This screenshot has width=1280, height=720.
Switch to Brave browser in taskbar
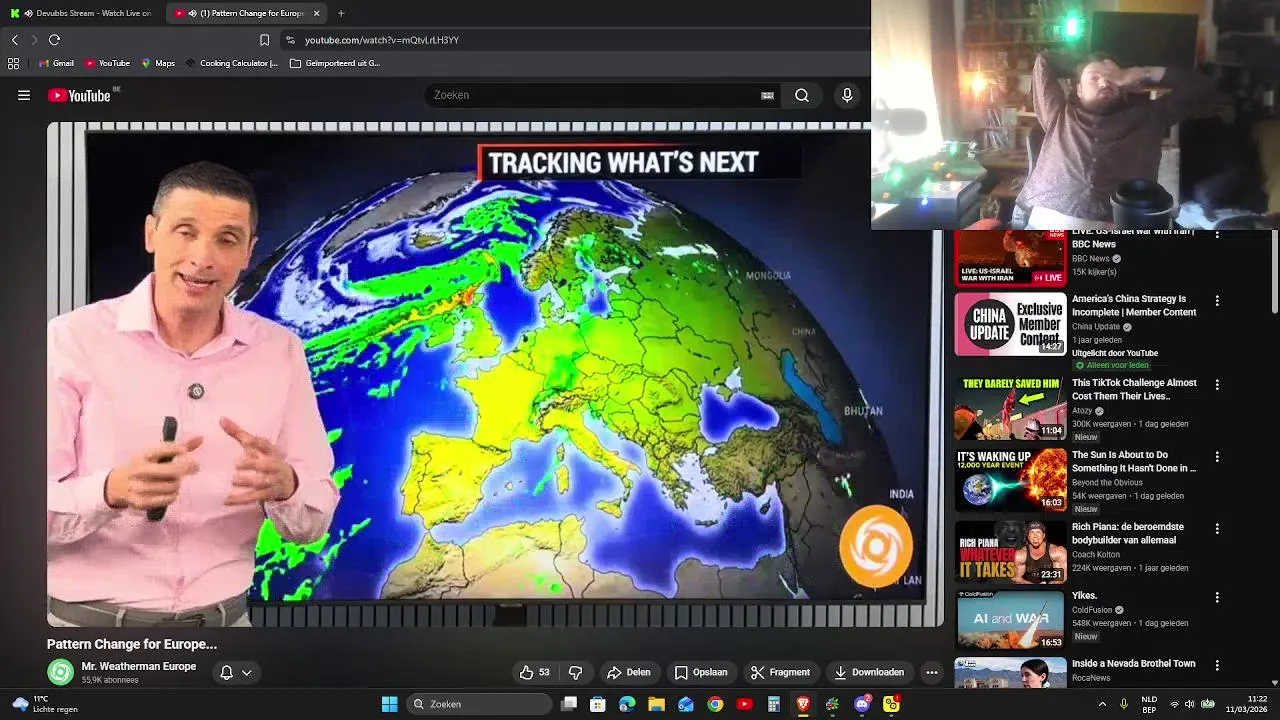pos(803,704)
